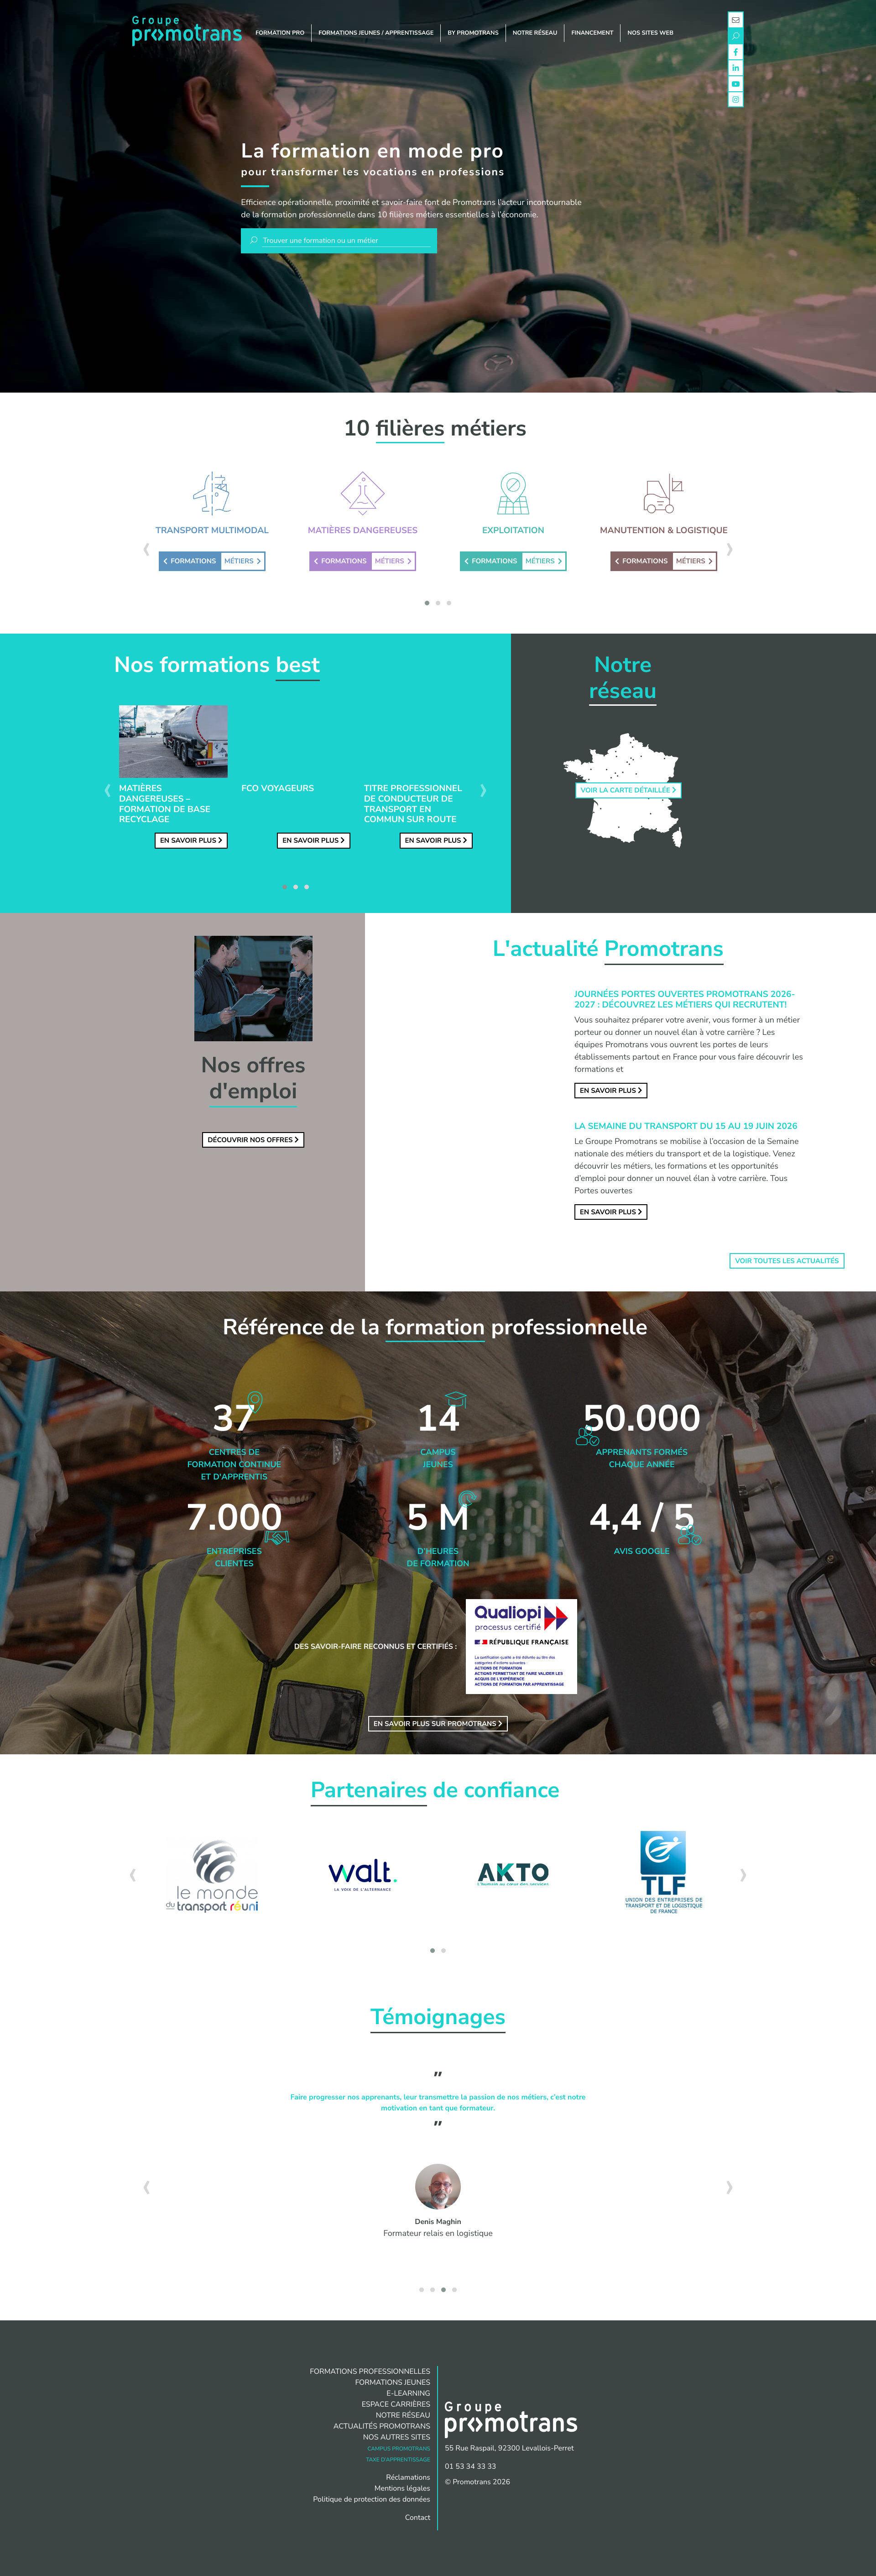
Task: Click the Matières Dangereuses flask icon
Action: pyautogui.click(x=362, y=493)
